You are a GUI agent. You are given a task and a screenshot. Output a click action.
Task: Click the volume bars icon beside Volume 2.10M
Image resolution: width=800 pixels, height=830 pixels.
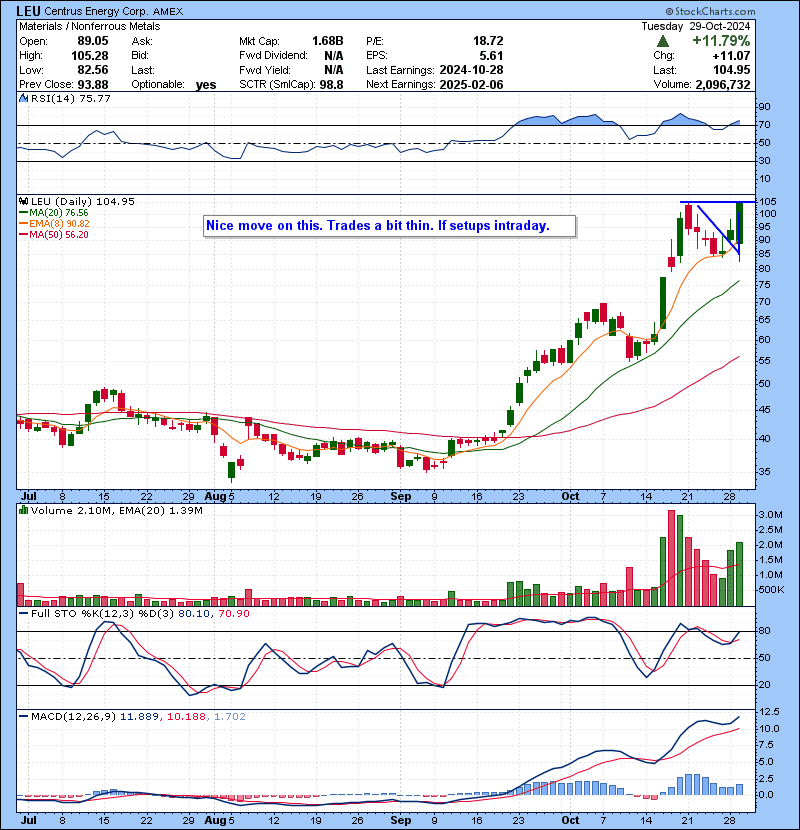[x=23, y=510]
